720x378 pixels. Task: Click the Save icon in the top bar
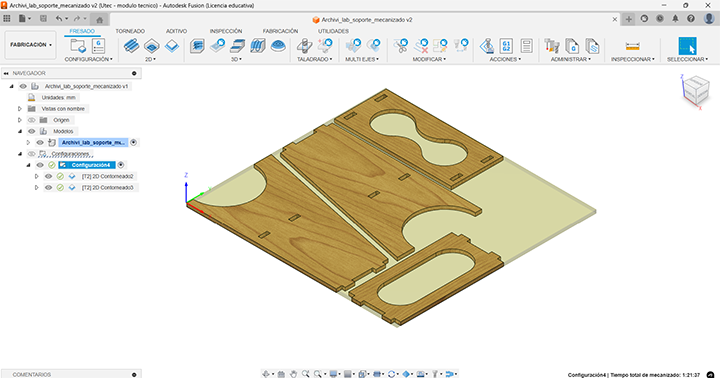tap(43, 19)
